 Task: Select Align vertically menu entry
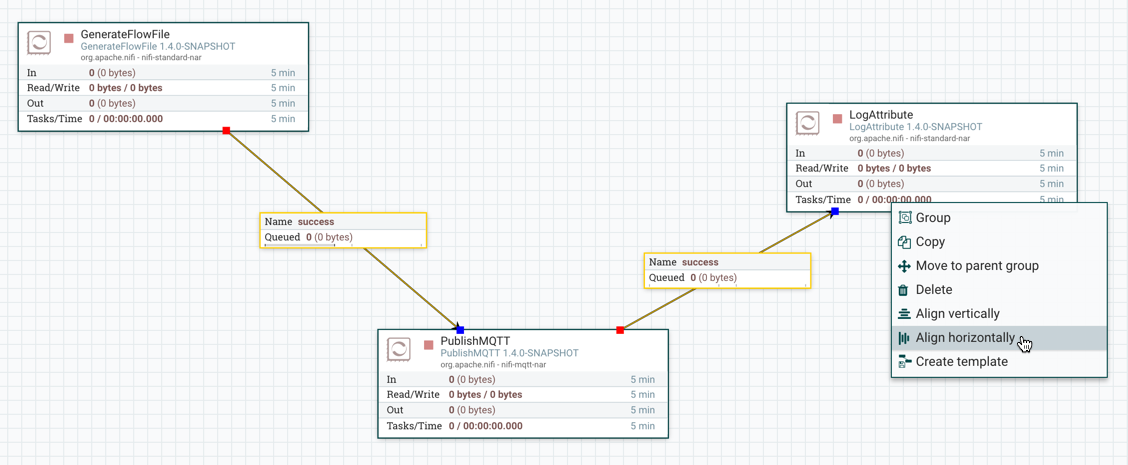[x=957, y=314]
